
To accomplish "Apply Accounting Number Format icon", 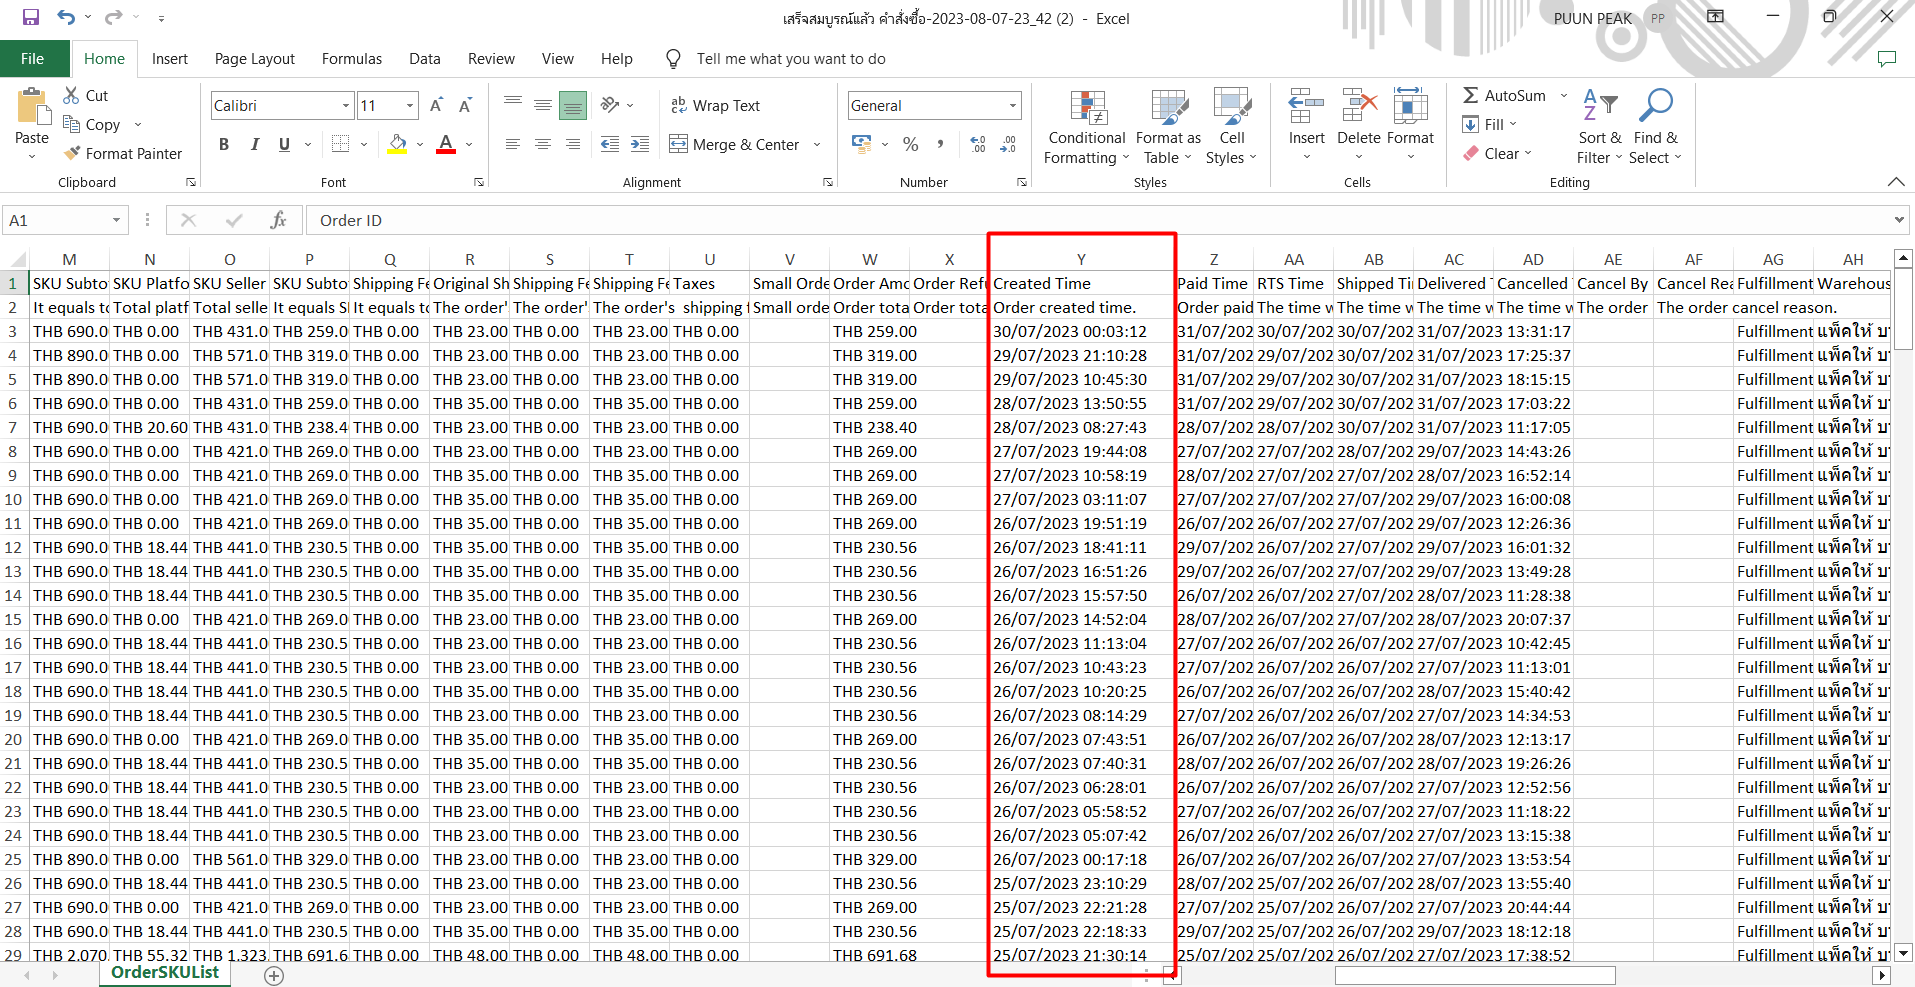I will [862, 144].
